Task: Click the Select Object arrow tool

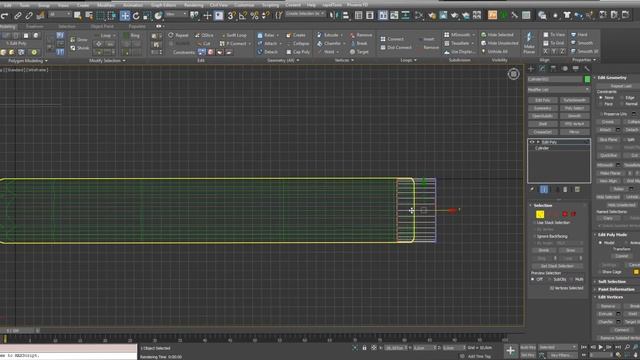Action: pyautogui.click(x=77, y=16)
